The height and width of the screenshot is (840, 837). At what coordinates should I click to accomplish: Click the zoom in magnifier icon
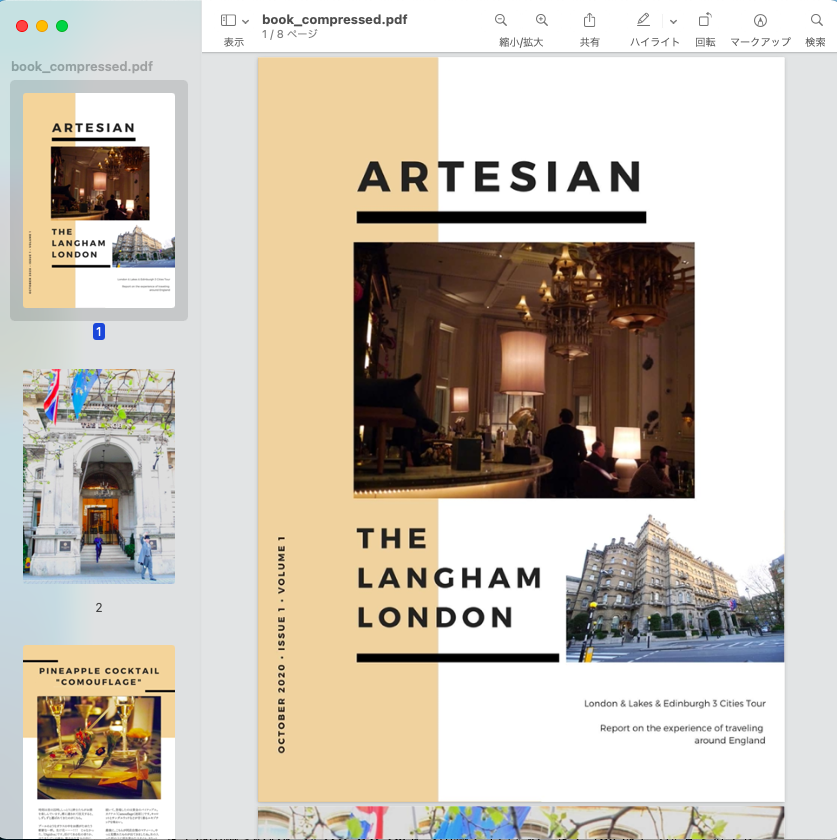(x=542, y=20)
